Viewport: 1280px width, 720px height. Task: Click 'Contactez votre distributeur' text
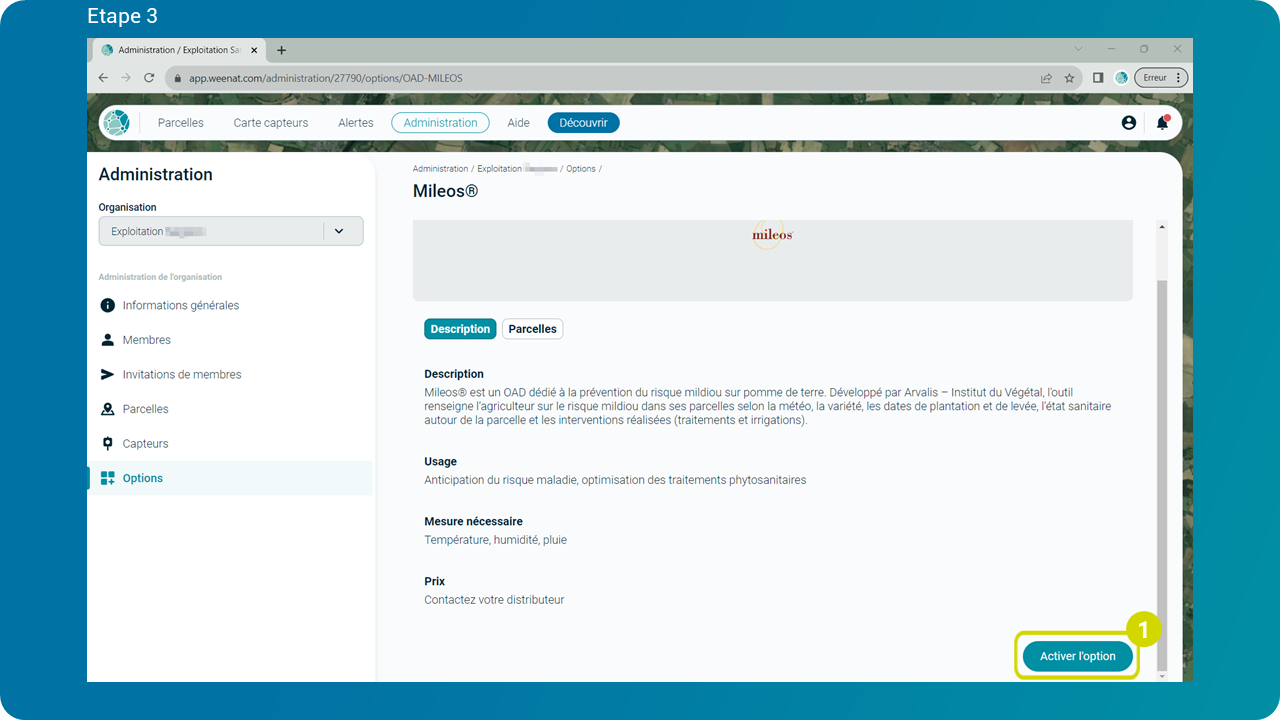(494, 600)
